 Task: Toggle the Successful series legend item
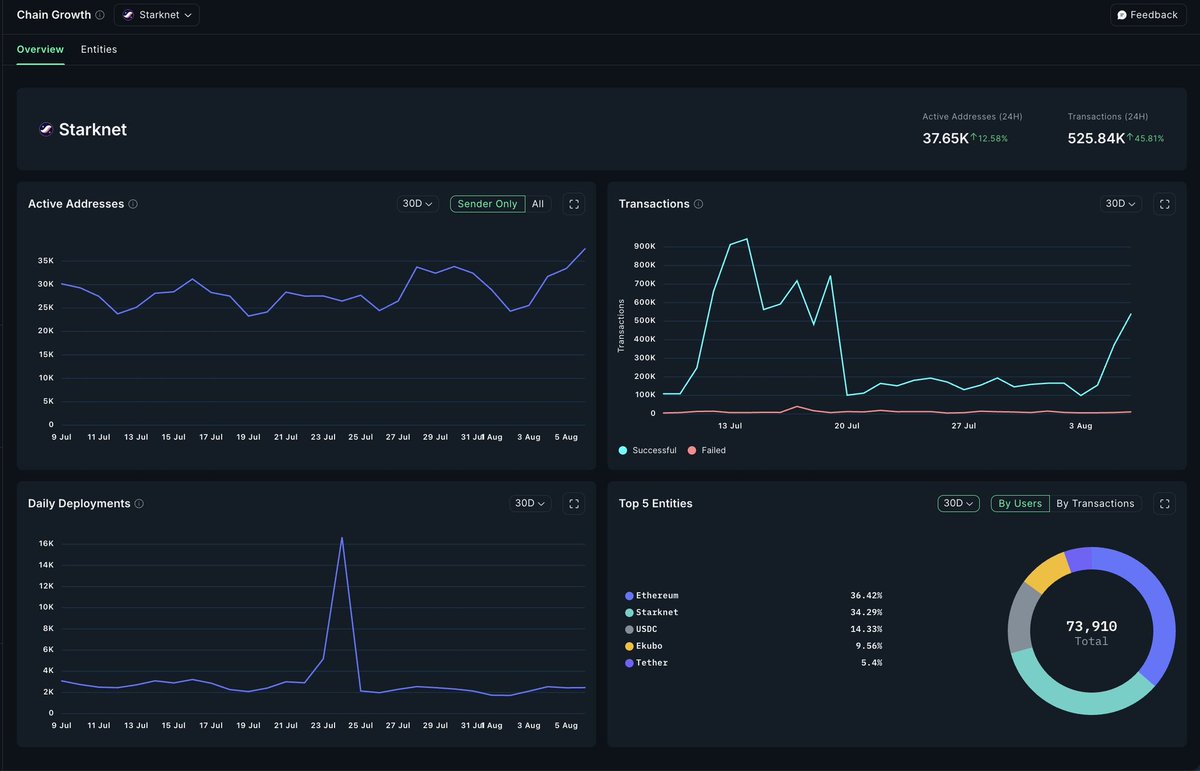tap(648, 450)
